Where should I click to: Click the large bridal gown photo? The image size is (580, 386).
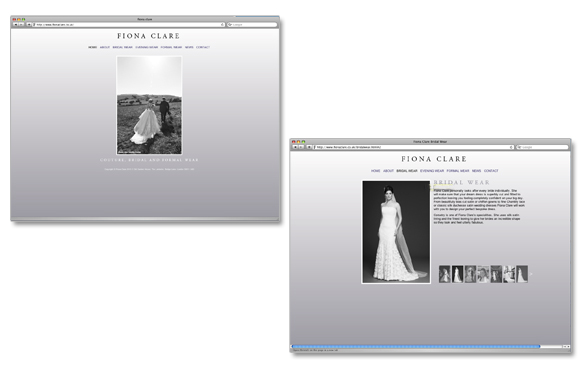click(x=396, y=232)
